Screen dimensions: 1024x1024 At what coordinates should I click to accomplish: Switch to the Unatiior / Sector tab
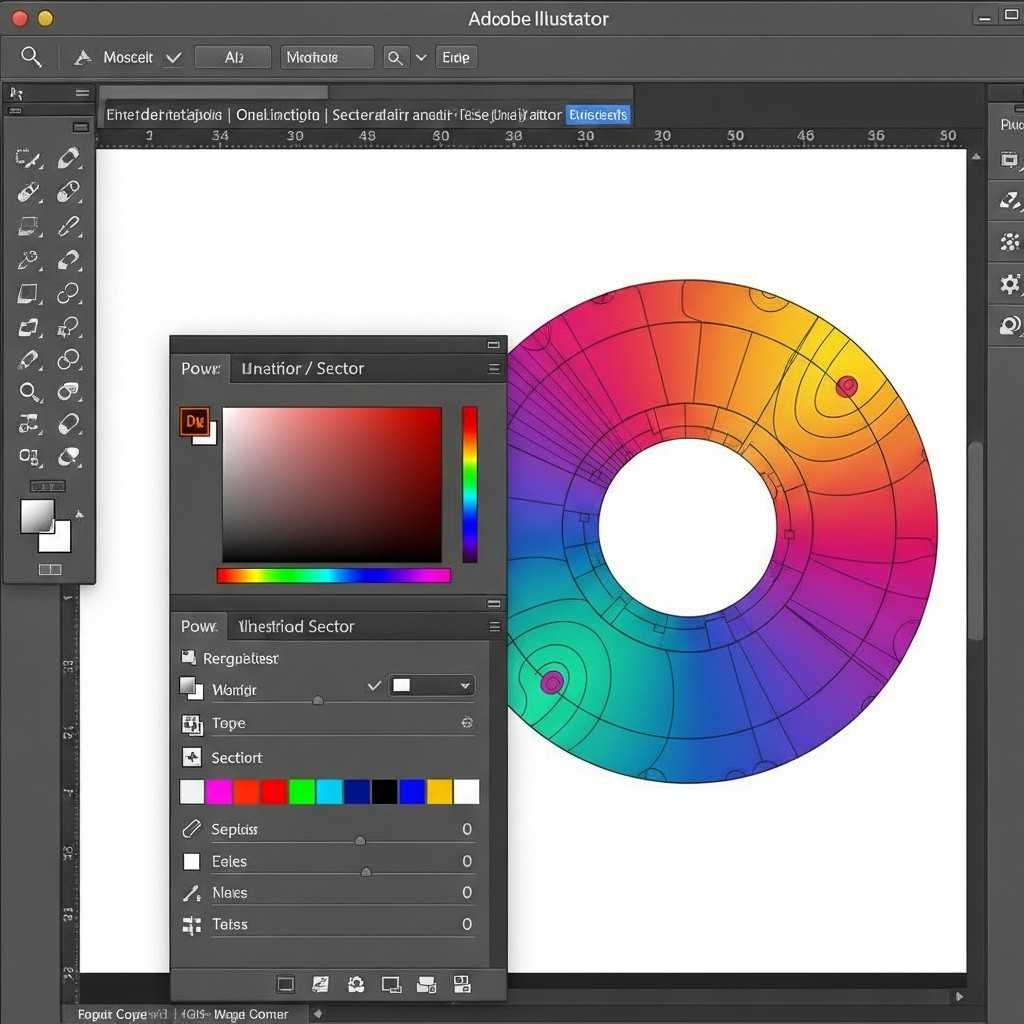tap(302, 369)
